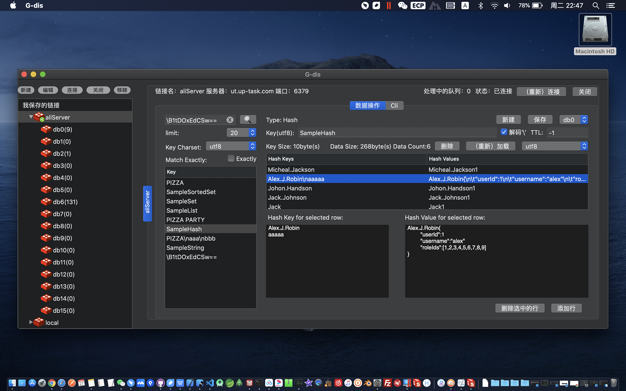
Task: Pick db12(0) from the tree
Action: point(63,274)
